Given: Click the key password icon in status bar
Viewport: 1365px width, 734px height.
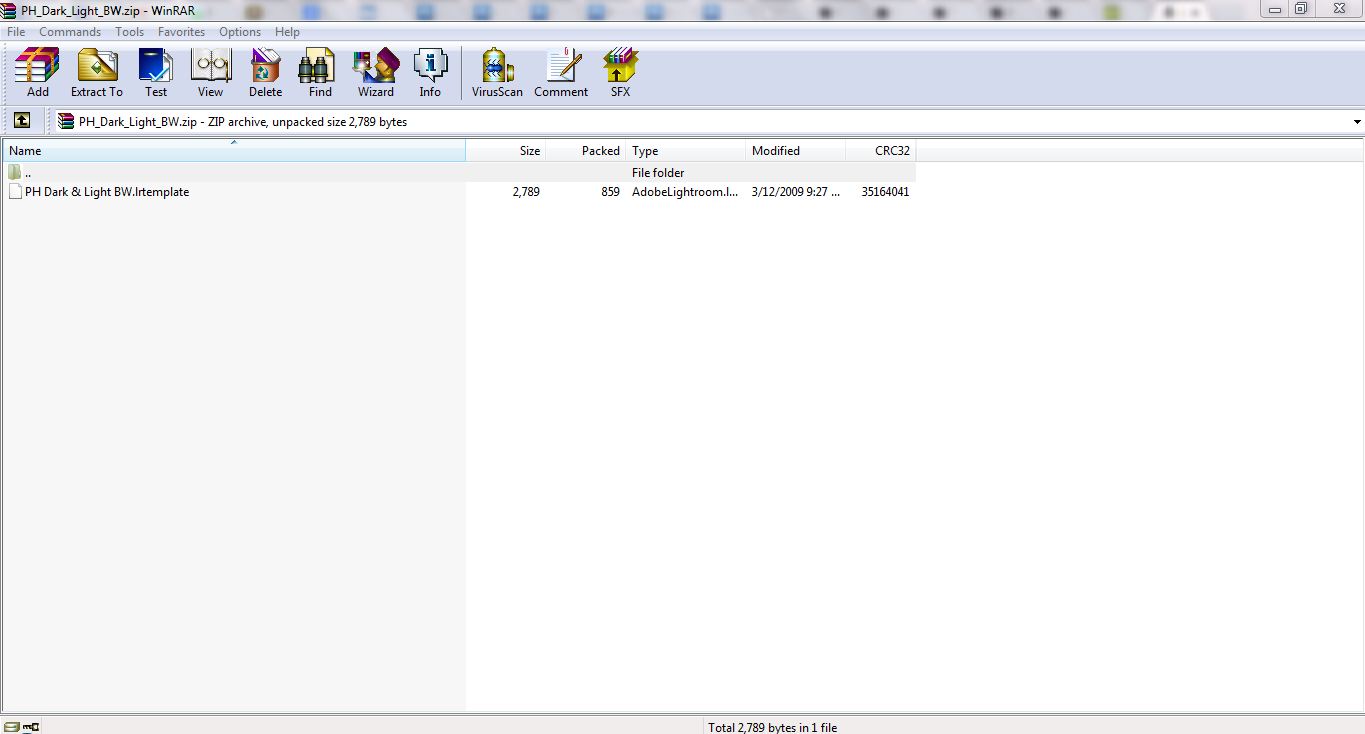Looking at the screenshot, I should tap(30, 727).
